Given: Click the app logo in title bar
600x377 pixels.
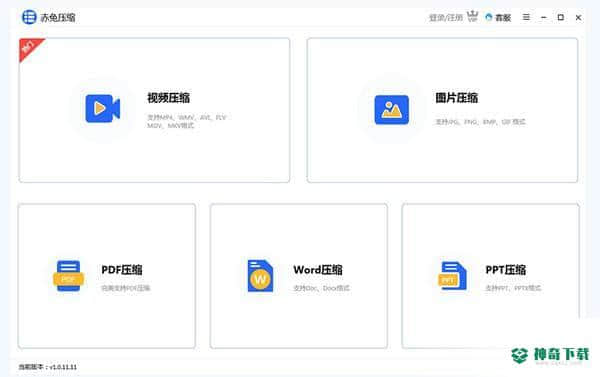Looking at the screenshot, I should (x=29, y=17).
